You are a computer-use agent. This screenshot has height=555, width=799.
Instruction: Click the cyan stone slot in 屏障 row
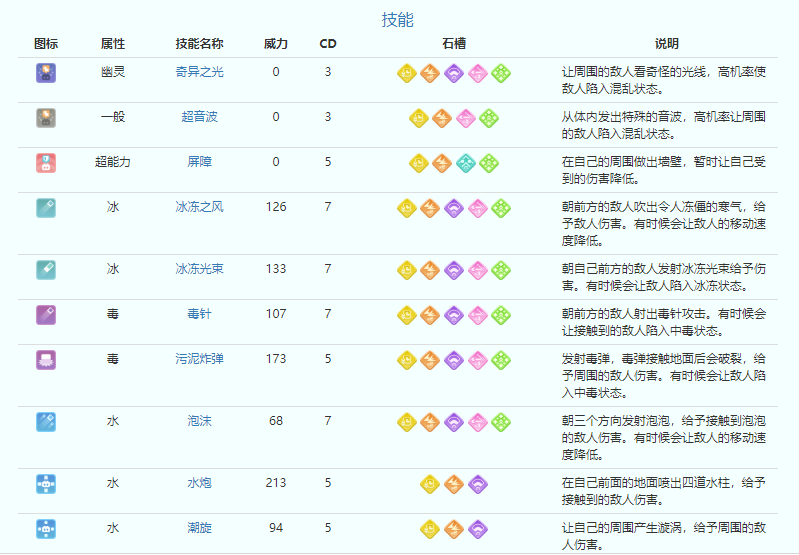pos(466,162)
